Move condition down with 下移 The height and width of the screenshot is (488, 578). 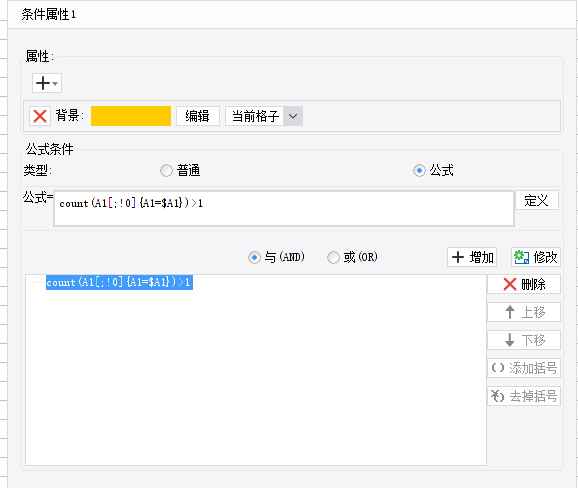[524, 340]
